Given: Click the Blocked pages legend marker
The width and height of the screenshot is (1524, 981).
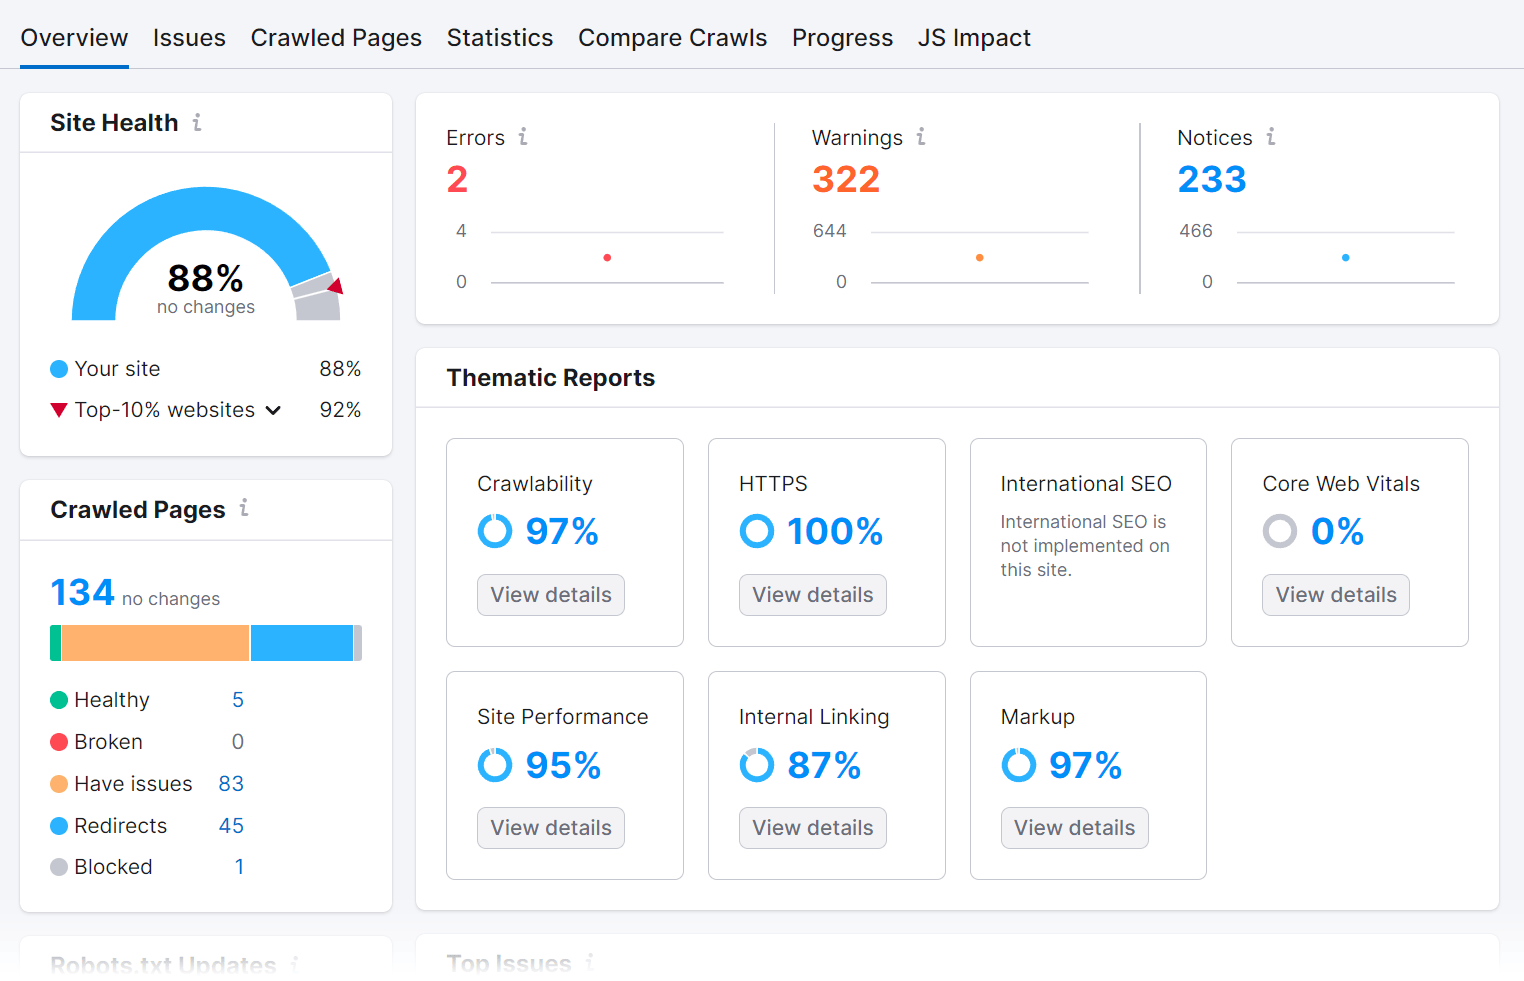Looking at the screenshot, I should (x=58, y=867).
